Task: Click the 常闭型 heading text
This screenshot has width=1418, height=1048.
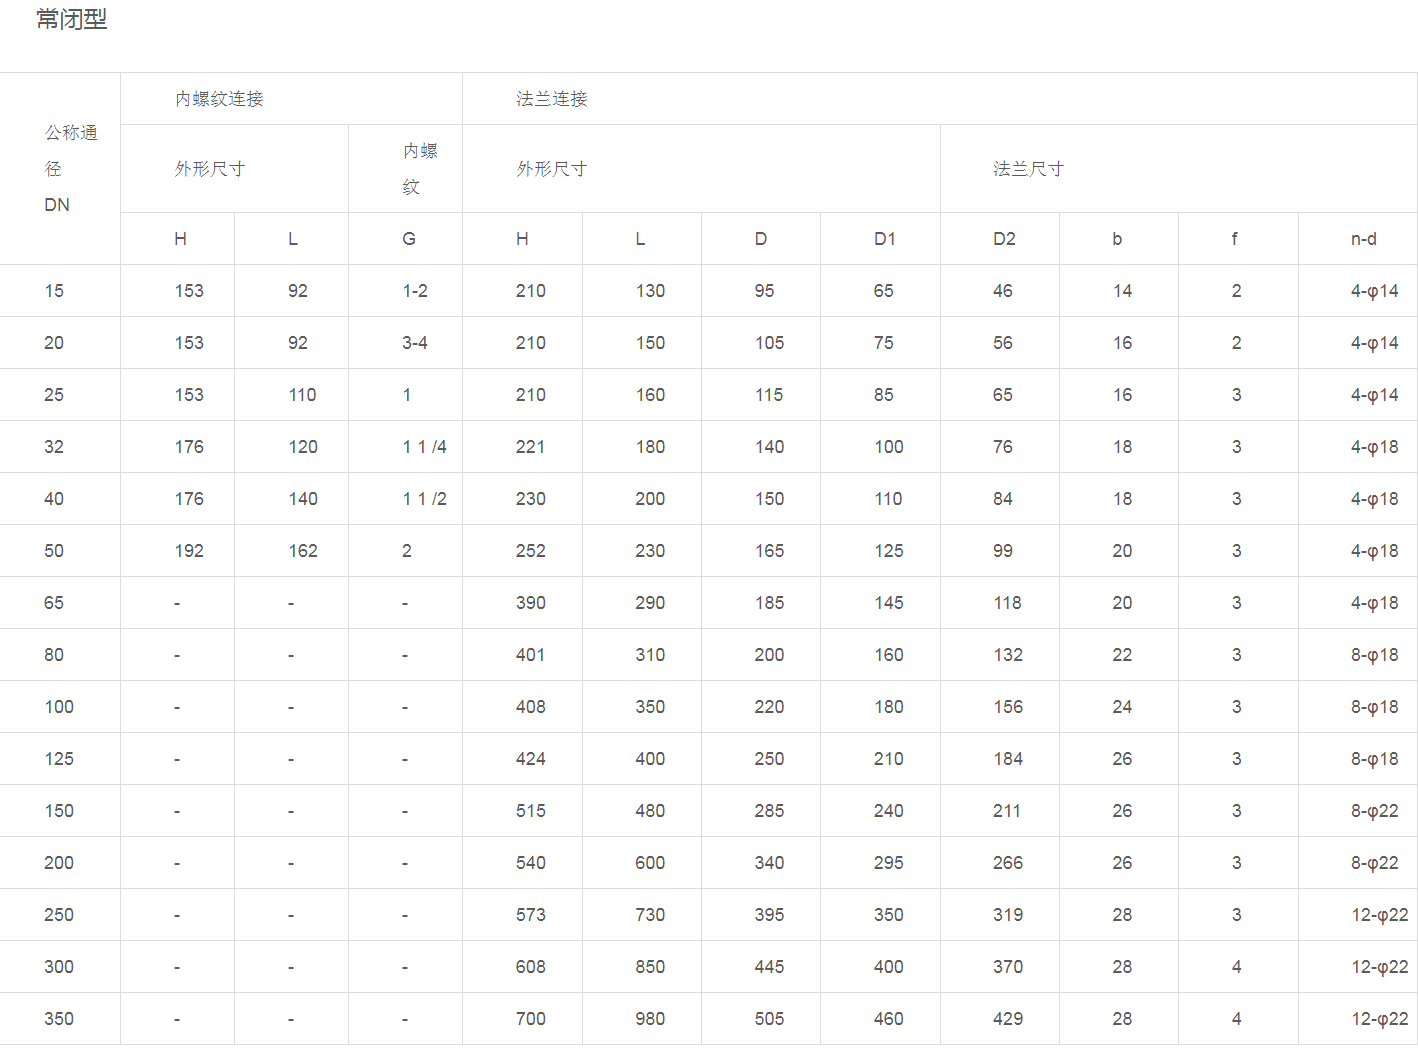Action: [71, 19]
